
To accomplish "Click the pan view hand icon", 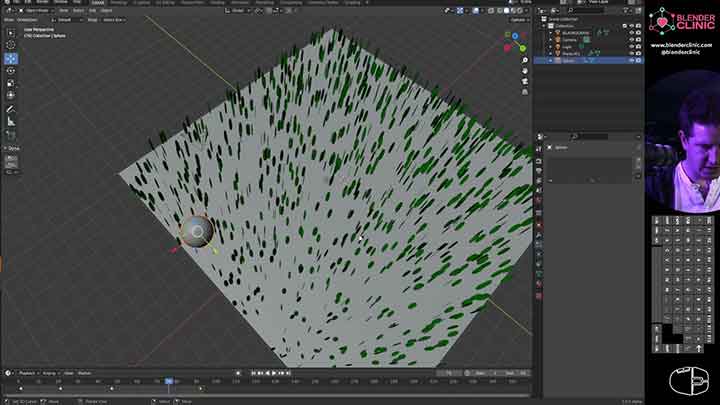I will coord(525,71).
